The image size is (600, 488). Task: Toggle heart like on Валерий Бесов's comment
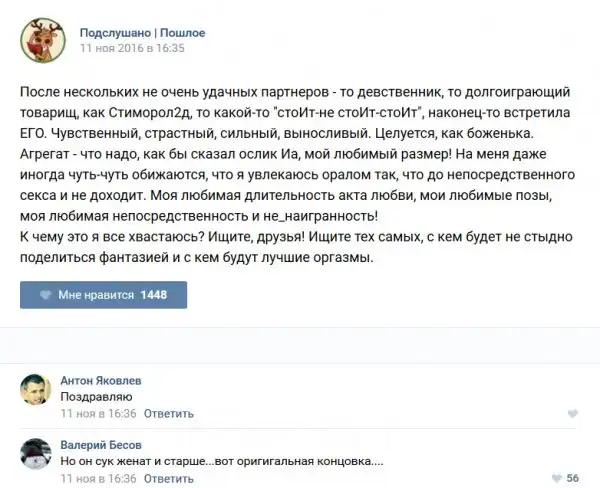[x=554, y=478]
